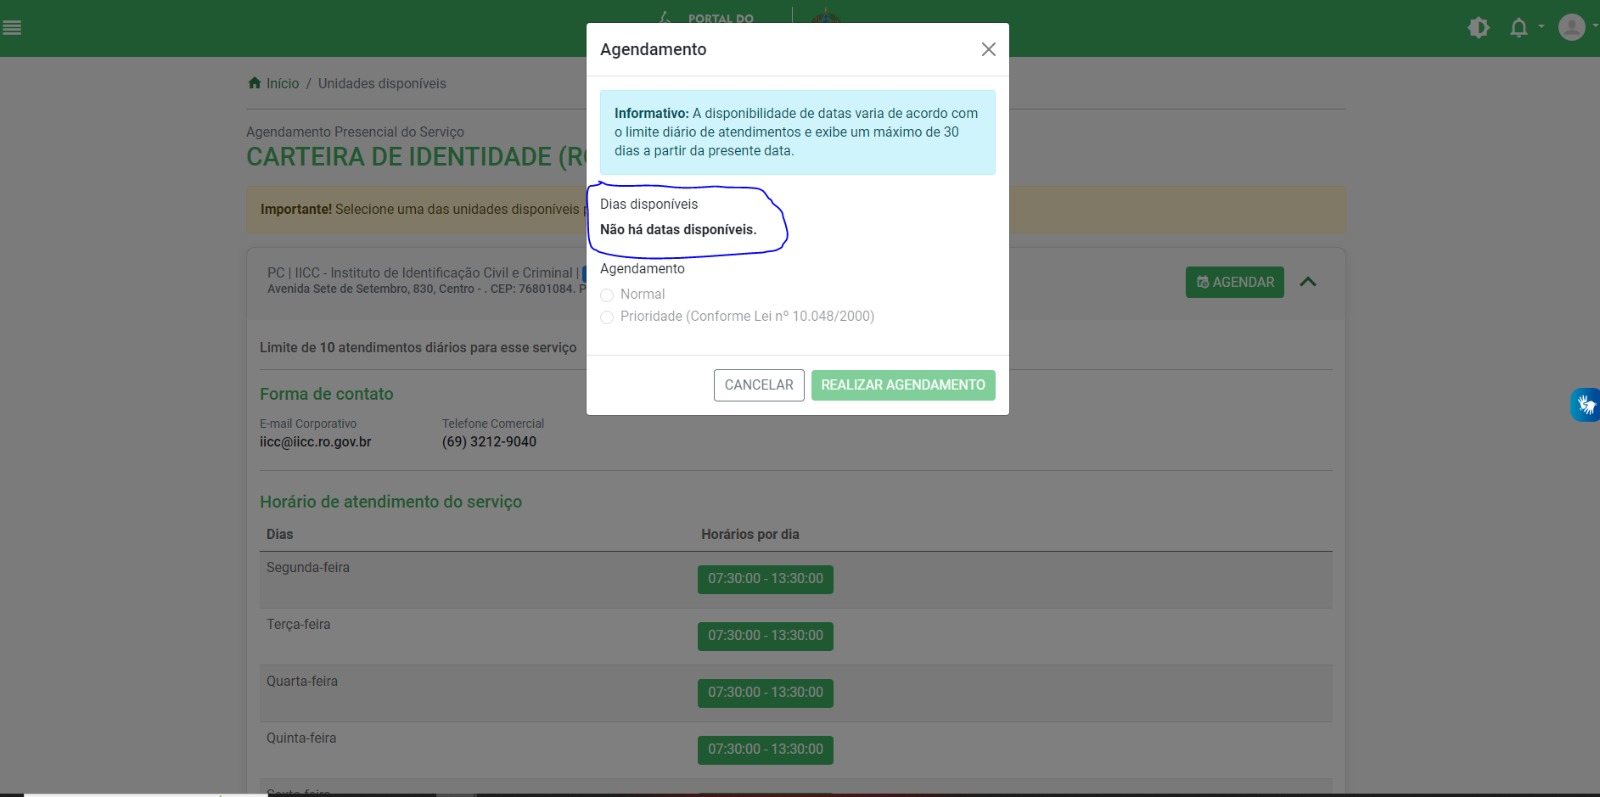The height and width of the screenshot is (797, 1600).
Task: Toggle the high-contrast theme icon
Action: (x=1478, y=28)
